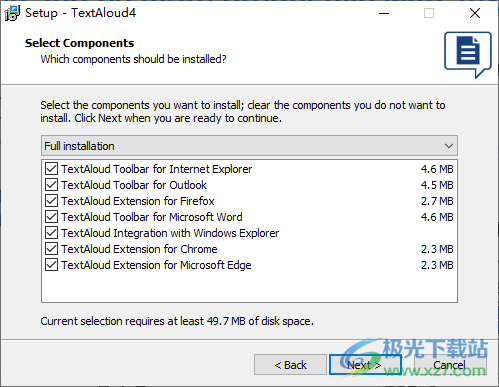499x387 pixels.
Task: Click the 'TextAloud Toolbar for Microsoft Word' label
Action: (x=152, y=217)
